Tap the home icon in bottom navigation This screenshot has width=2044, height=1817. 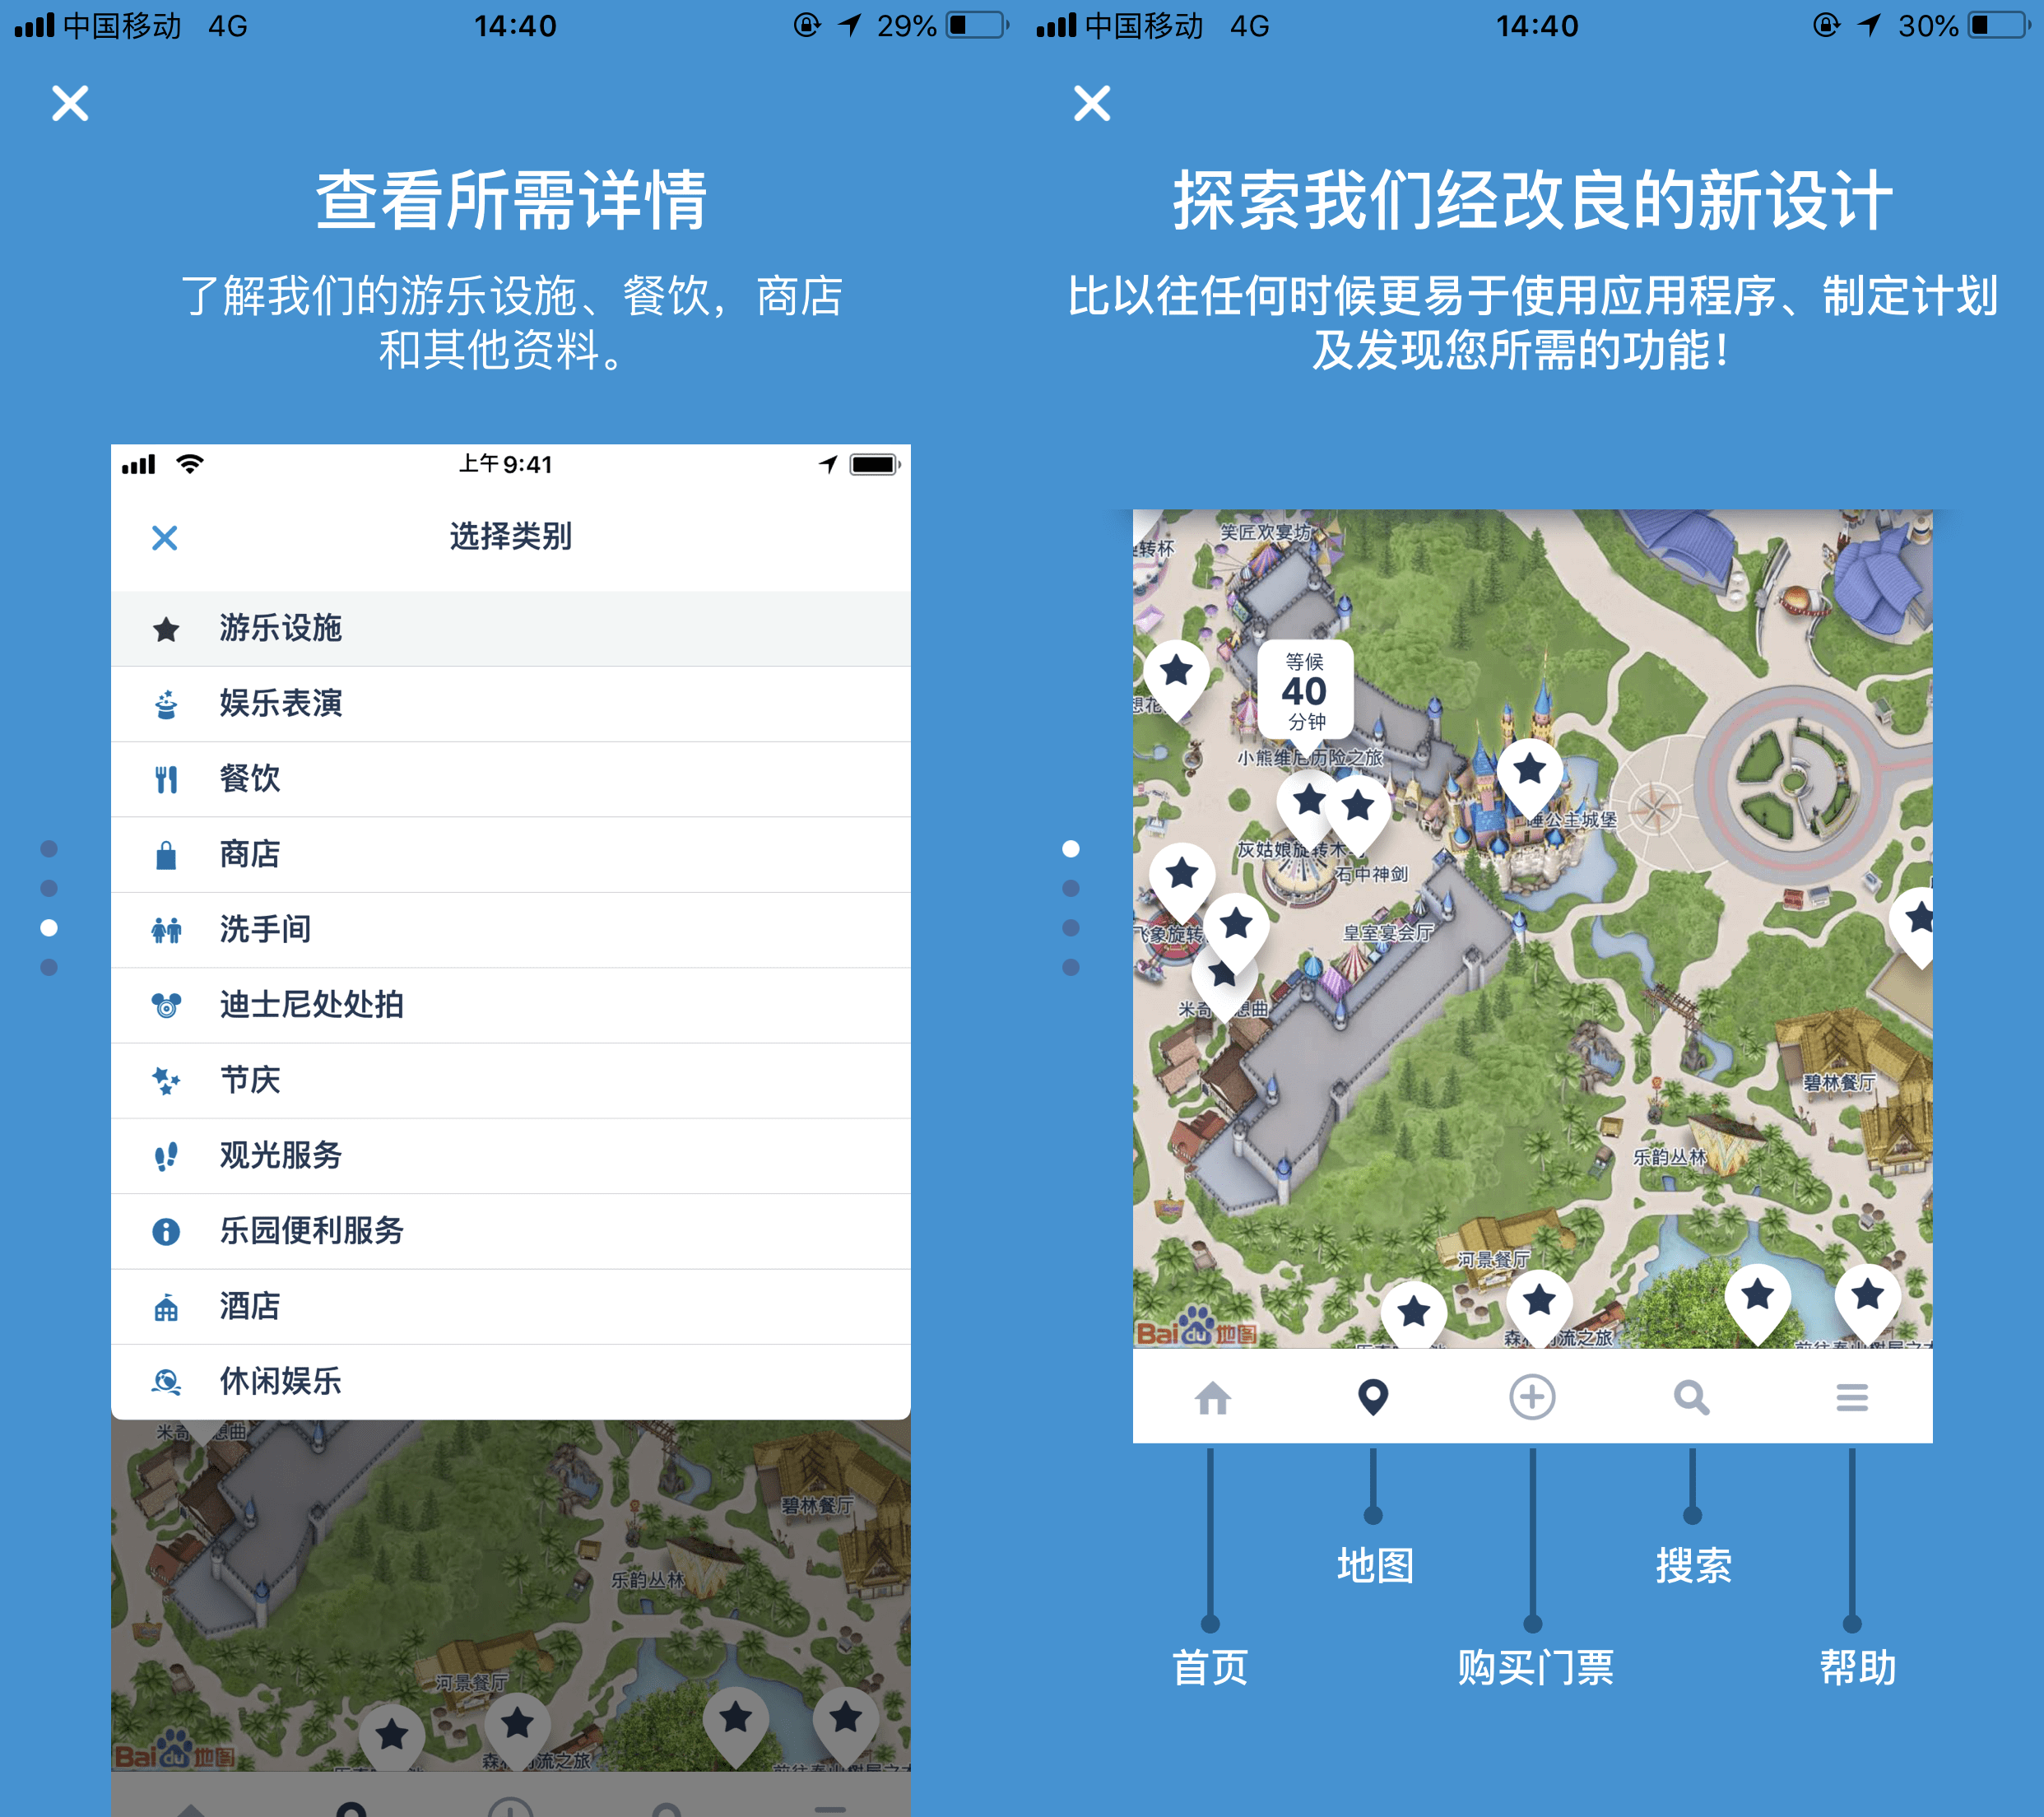pyautogui.click(x=1212, y=1397)
